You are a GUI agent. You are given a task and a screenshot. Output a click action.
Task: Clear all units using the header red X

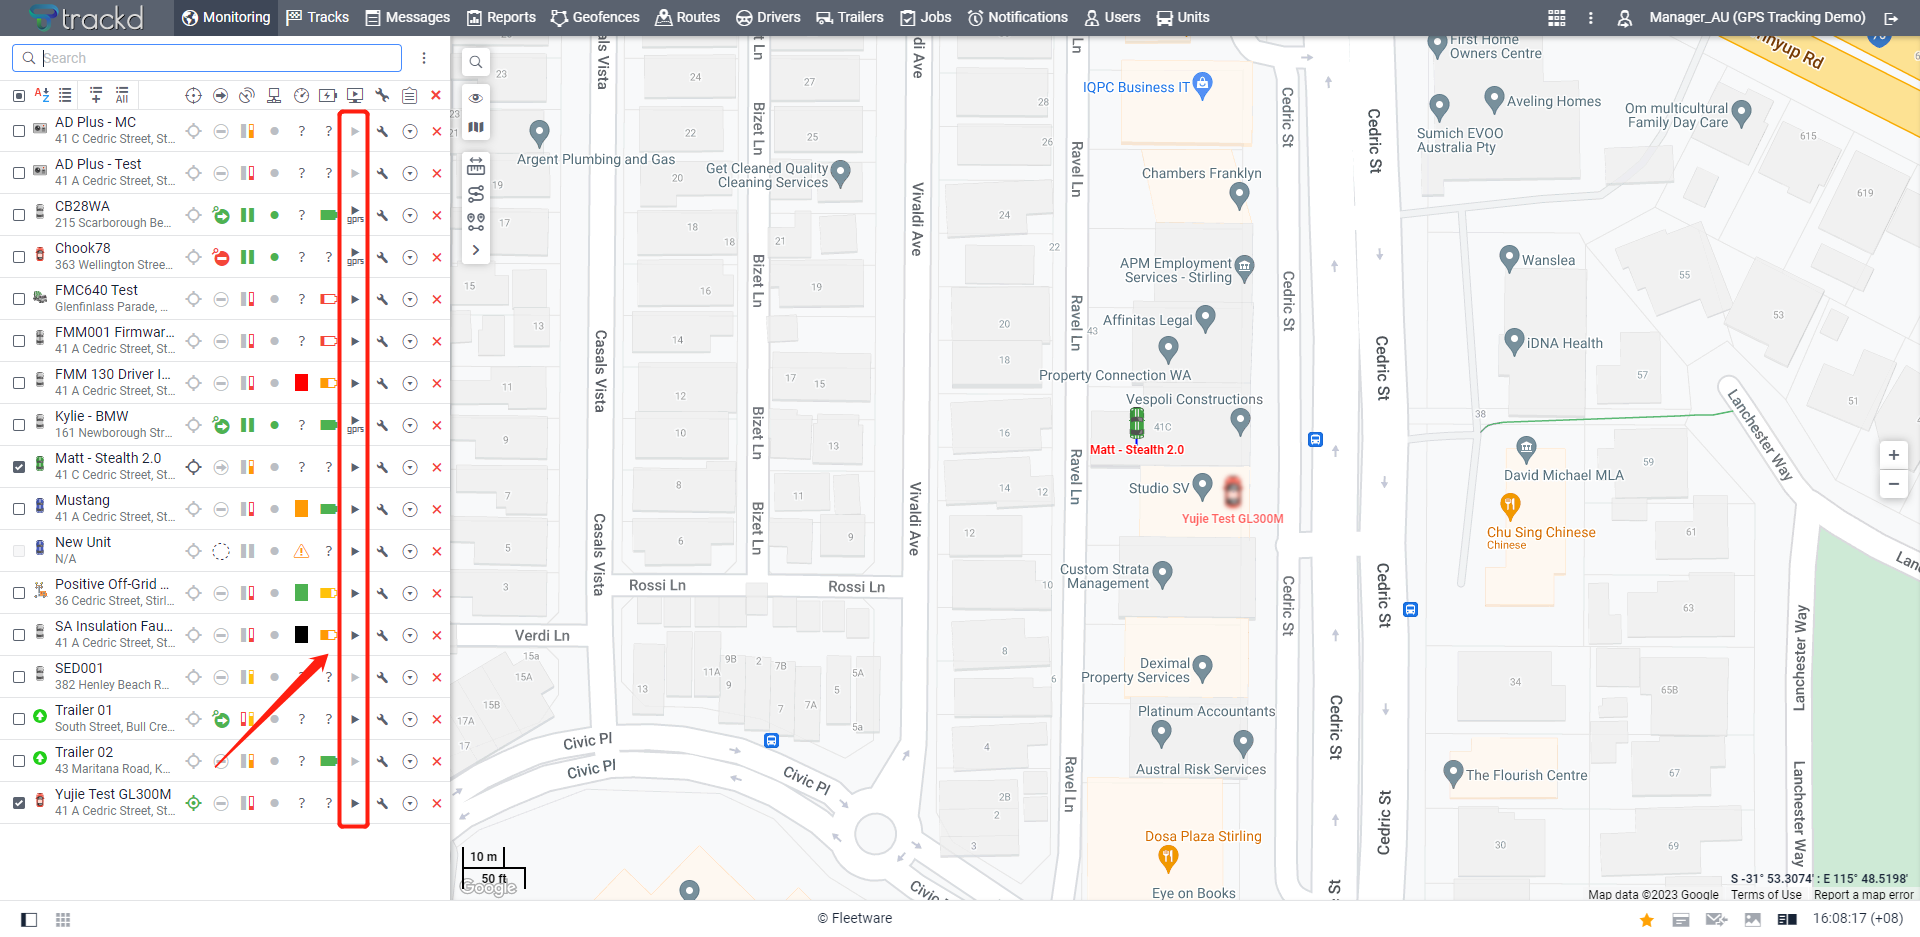click(436, 95)
